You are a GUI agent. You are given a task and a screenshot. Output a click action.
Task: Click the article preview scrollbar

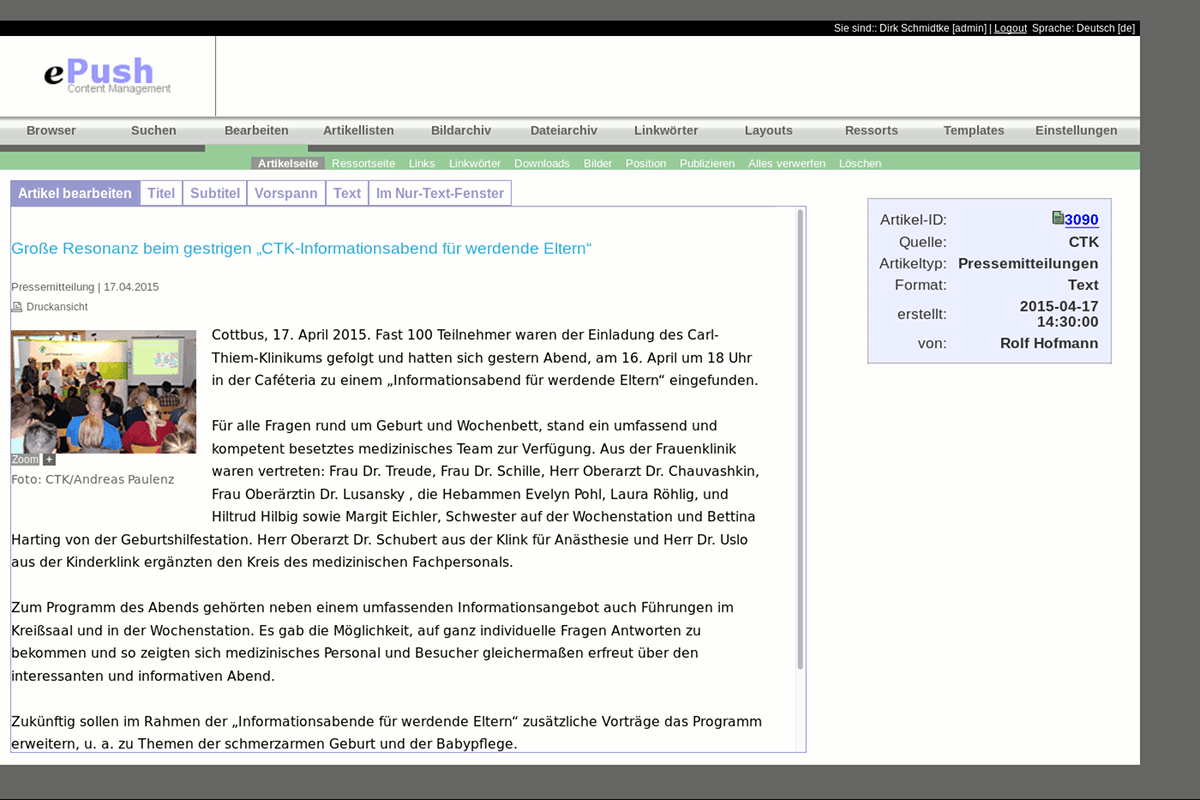point(800,440)
